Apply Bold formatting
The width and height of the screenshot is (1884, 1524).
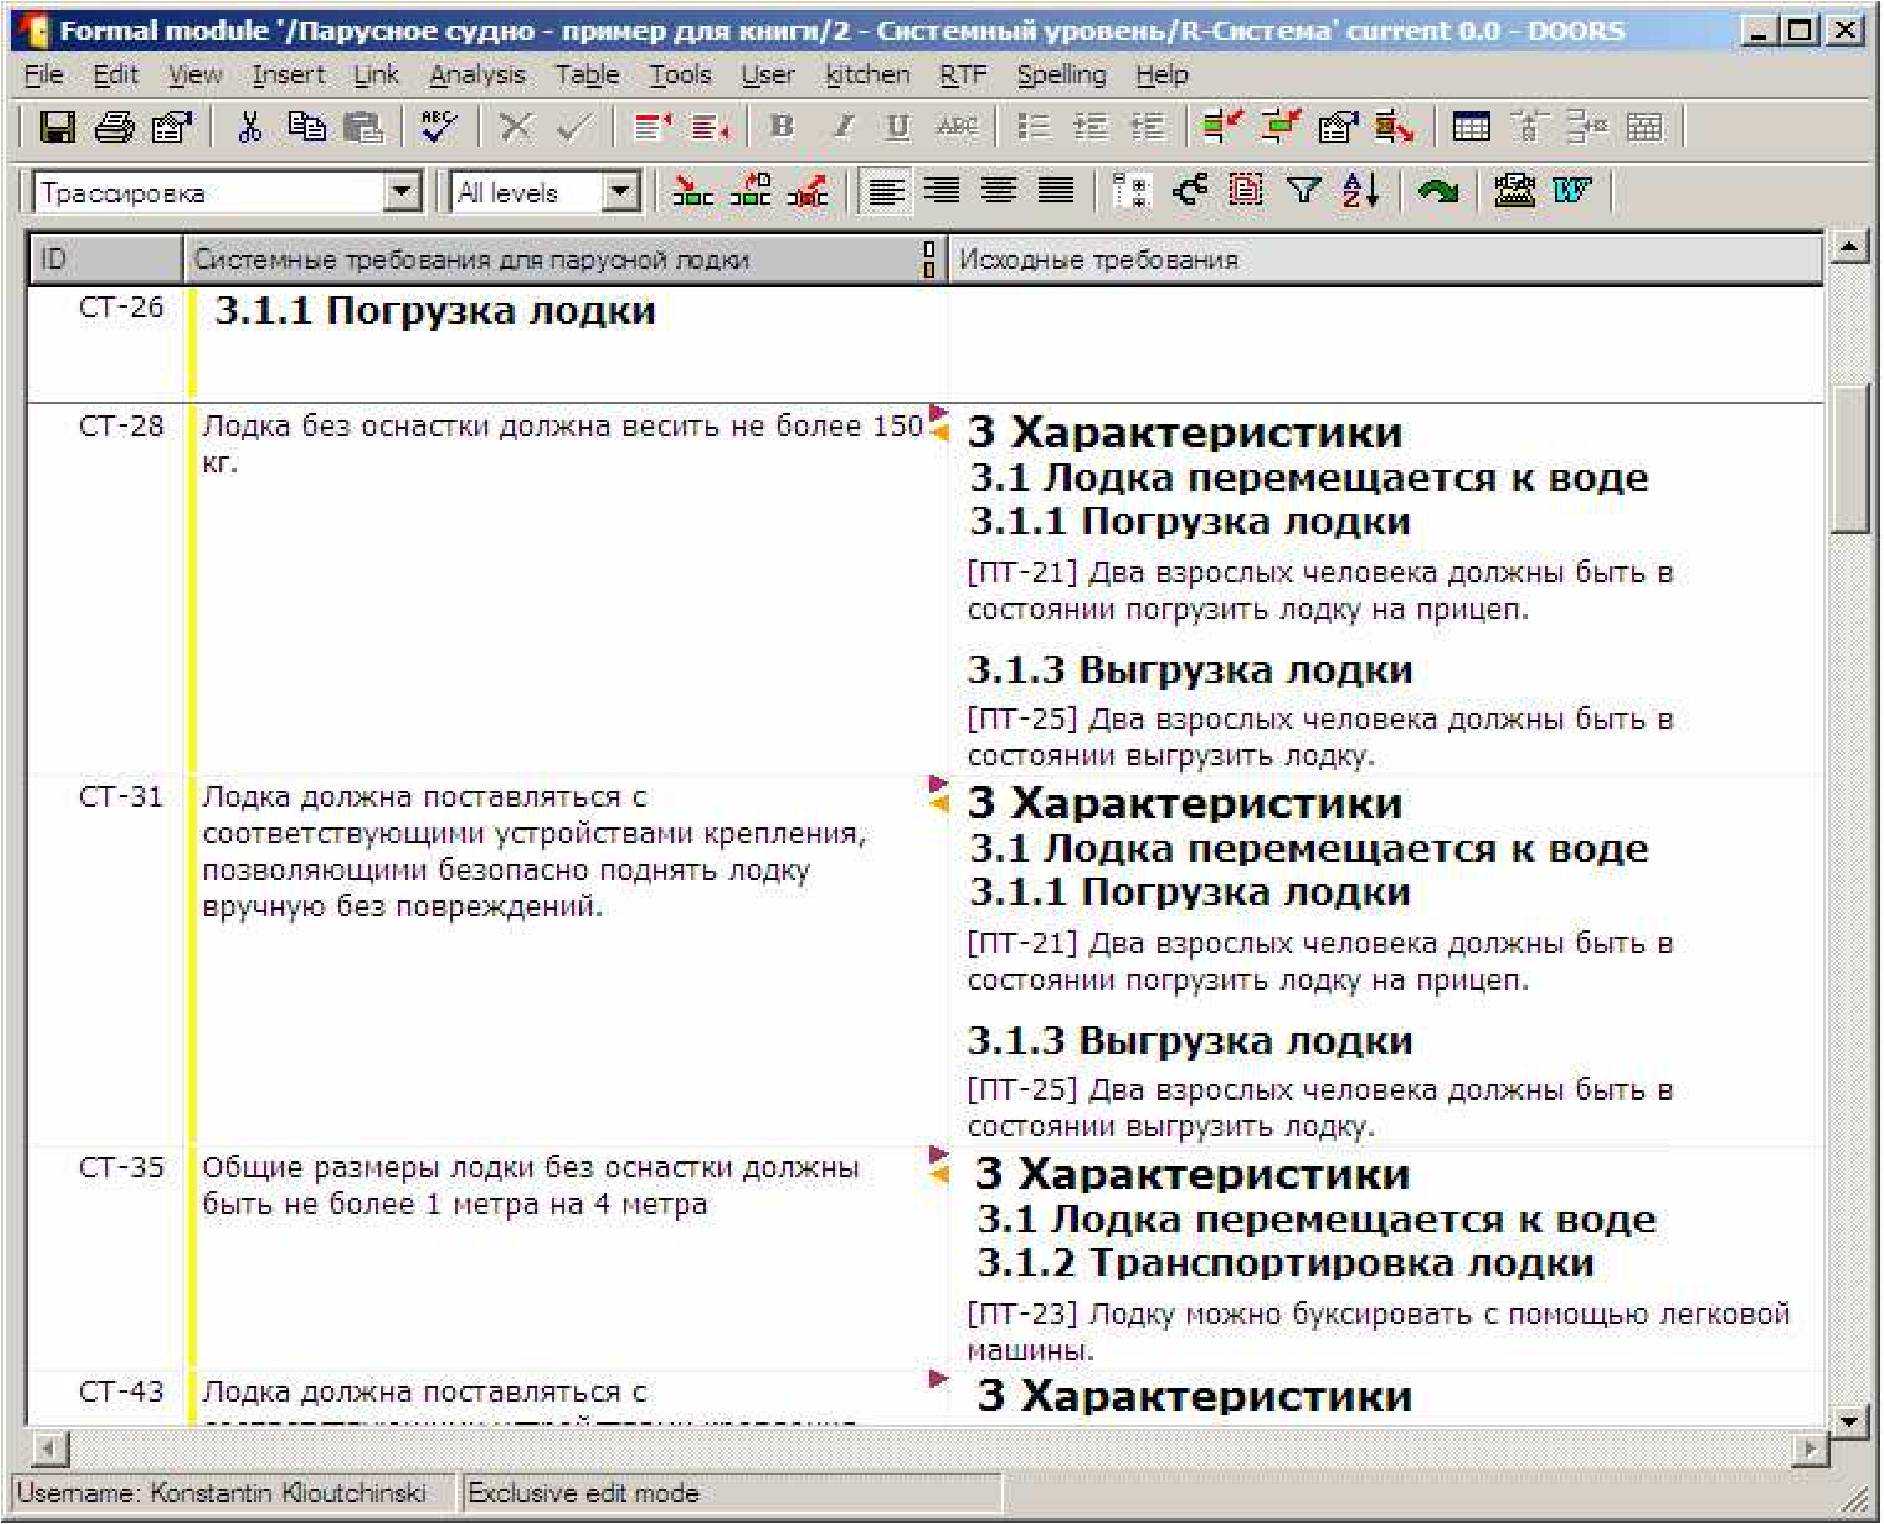click(x=782, y=127)
